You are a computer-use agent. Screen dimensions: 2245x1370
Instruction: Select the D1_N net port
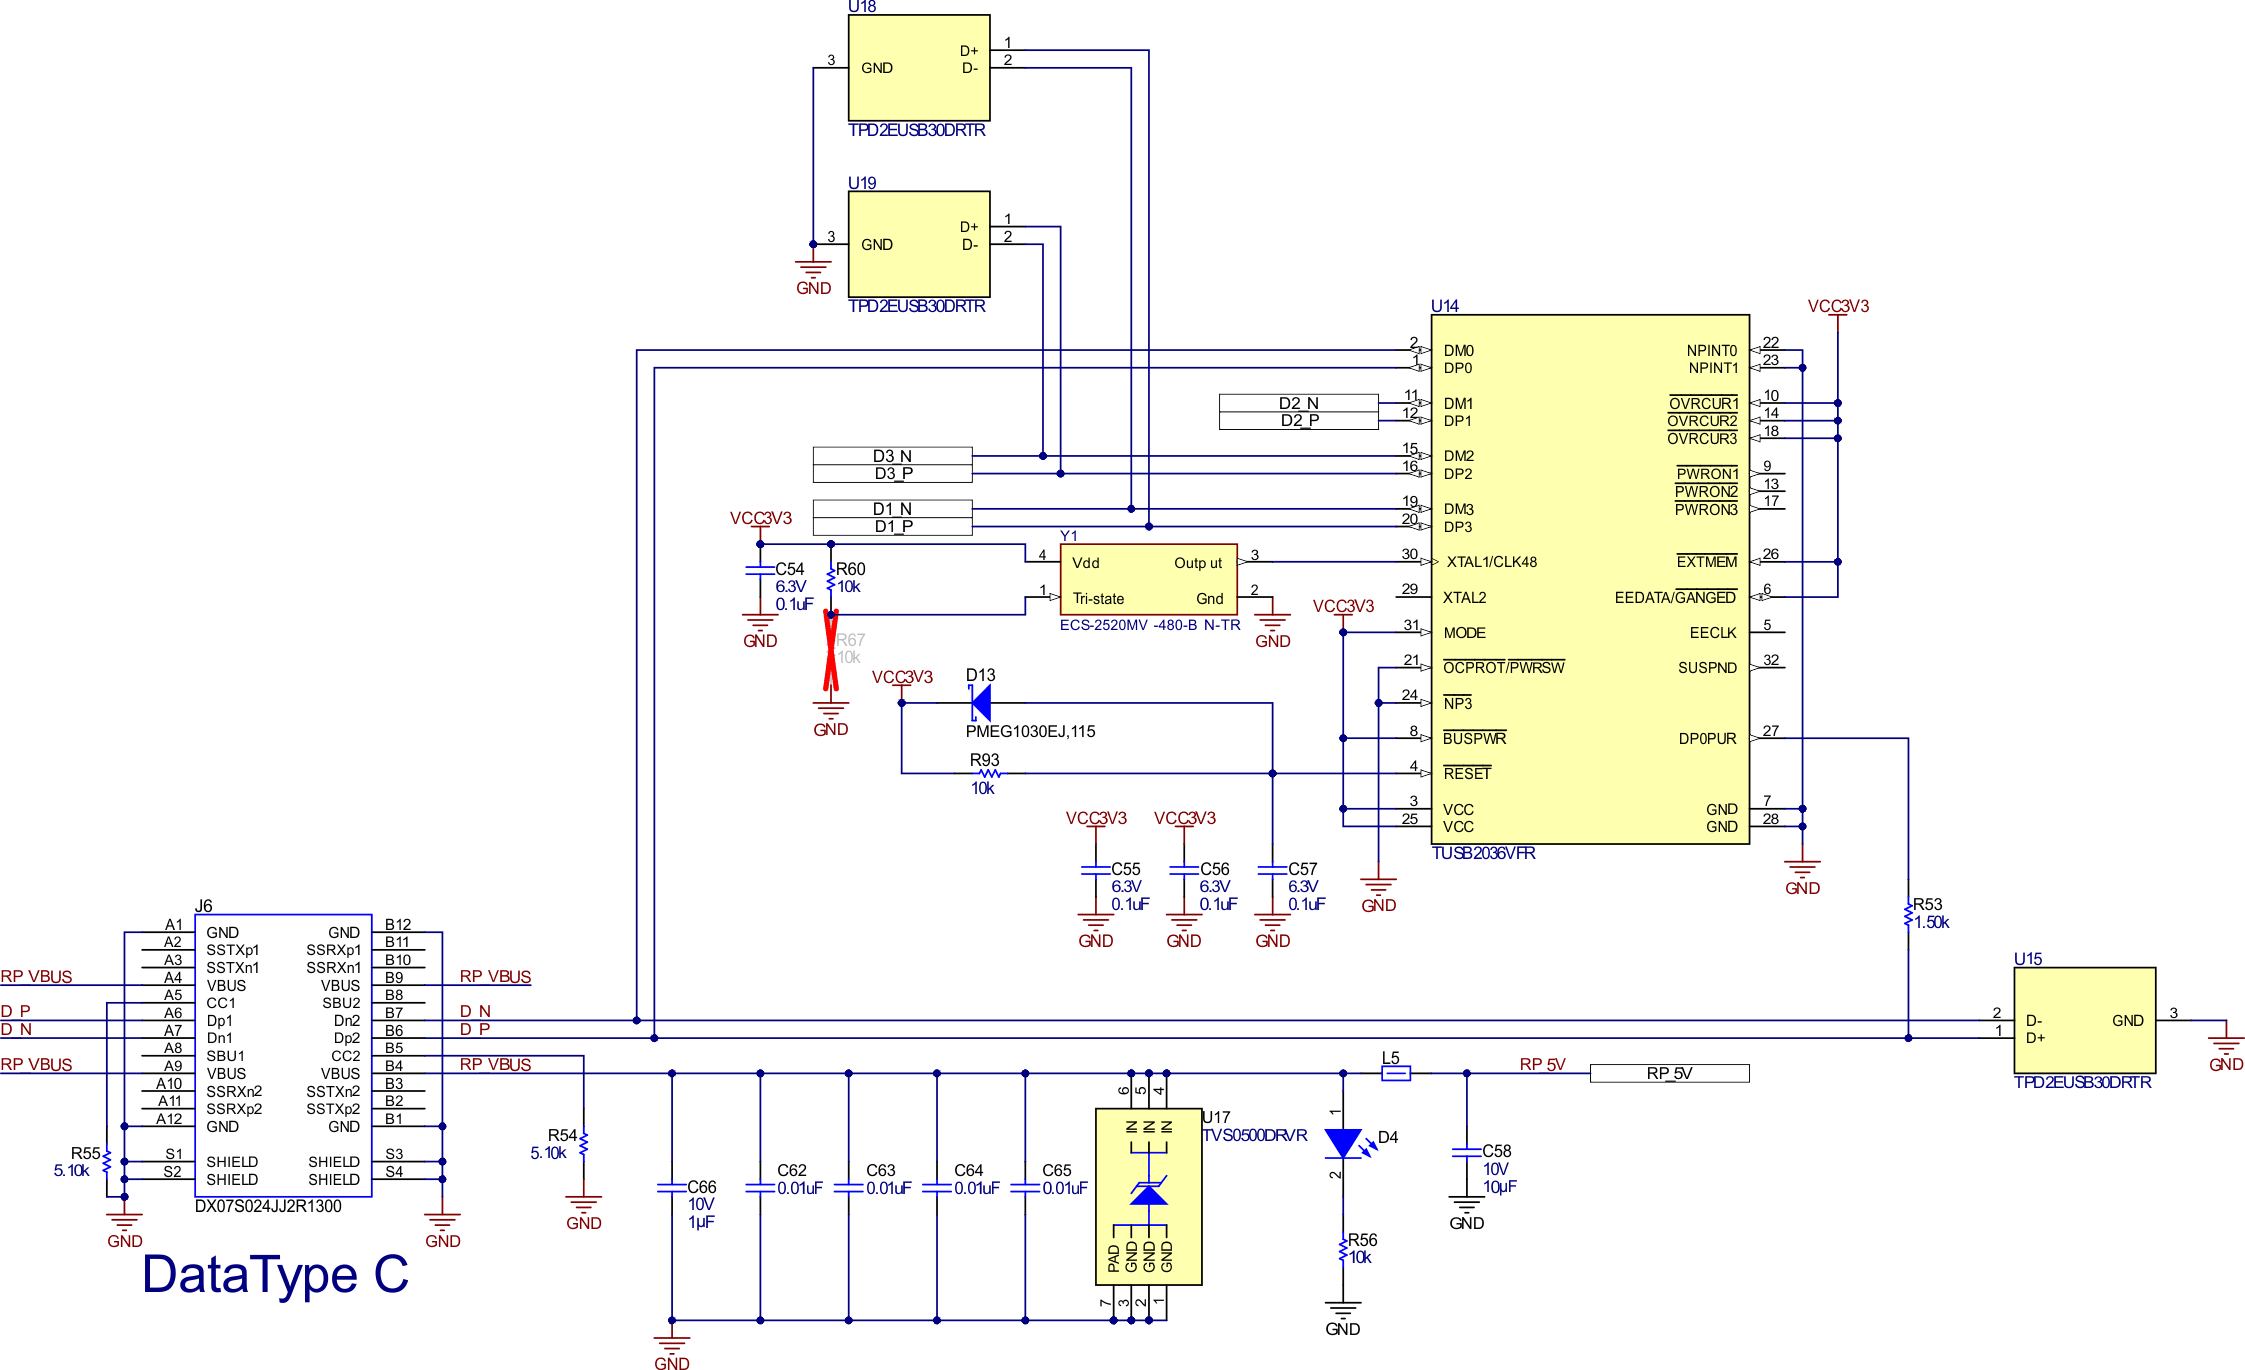[x=892, y=509]
